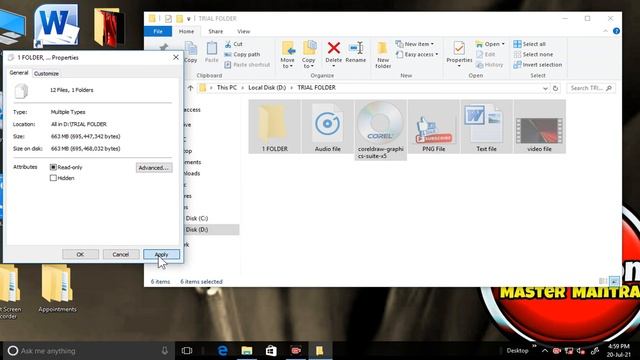
Task: Click the Copy icon in the ribbon
Action: point(191,52)
